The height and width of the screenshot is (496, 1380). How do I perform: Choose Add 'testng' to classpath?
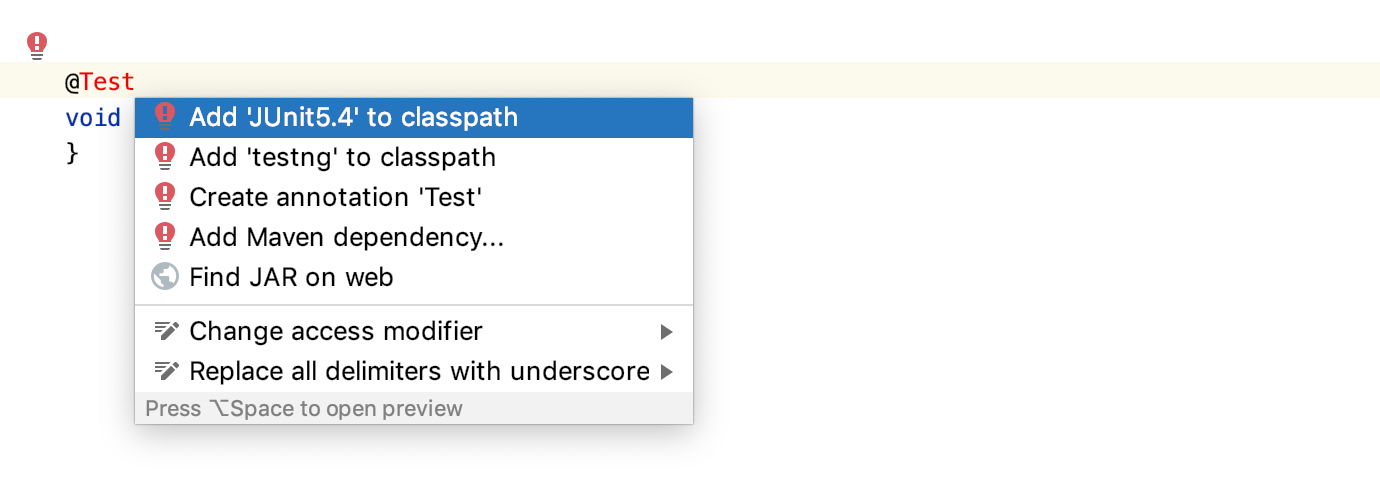[342, 157]
